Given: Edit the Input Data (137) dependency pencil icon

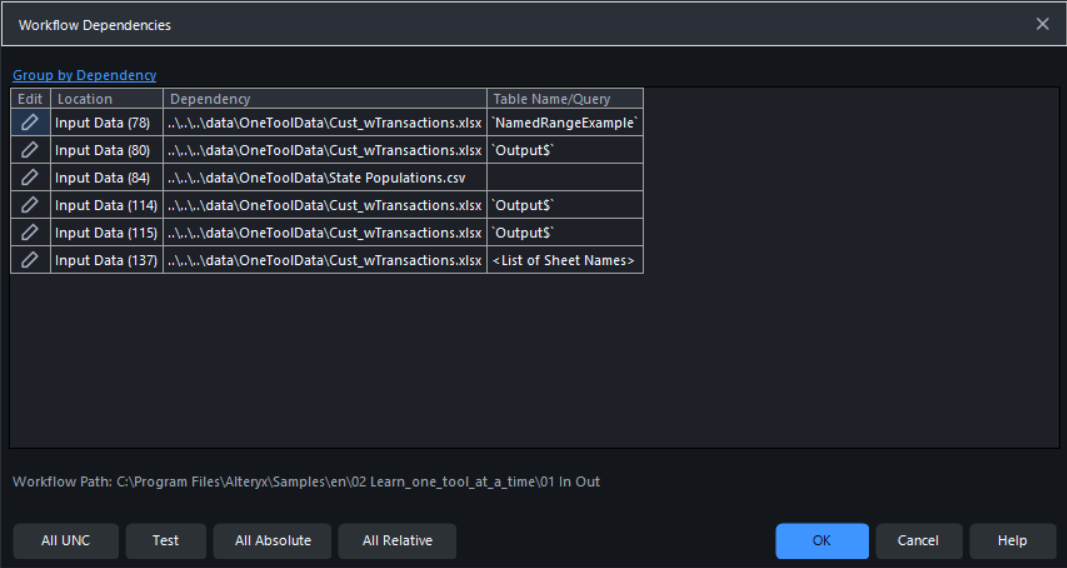Looking at the screenshot, I should [30, 260].
